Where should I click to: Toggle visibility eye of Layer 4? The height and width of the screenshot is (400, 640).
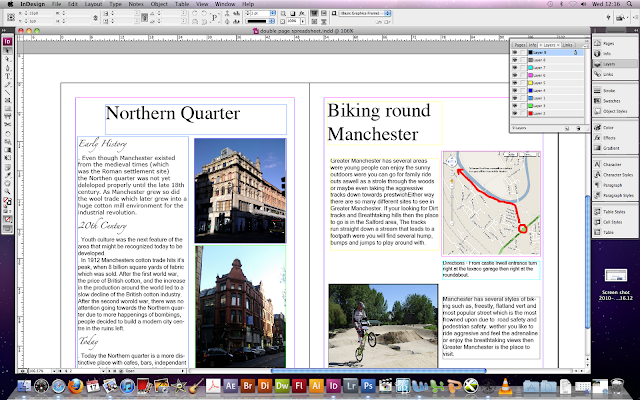point(515,91)
